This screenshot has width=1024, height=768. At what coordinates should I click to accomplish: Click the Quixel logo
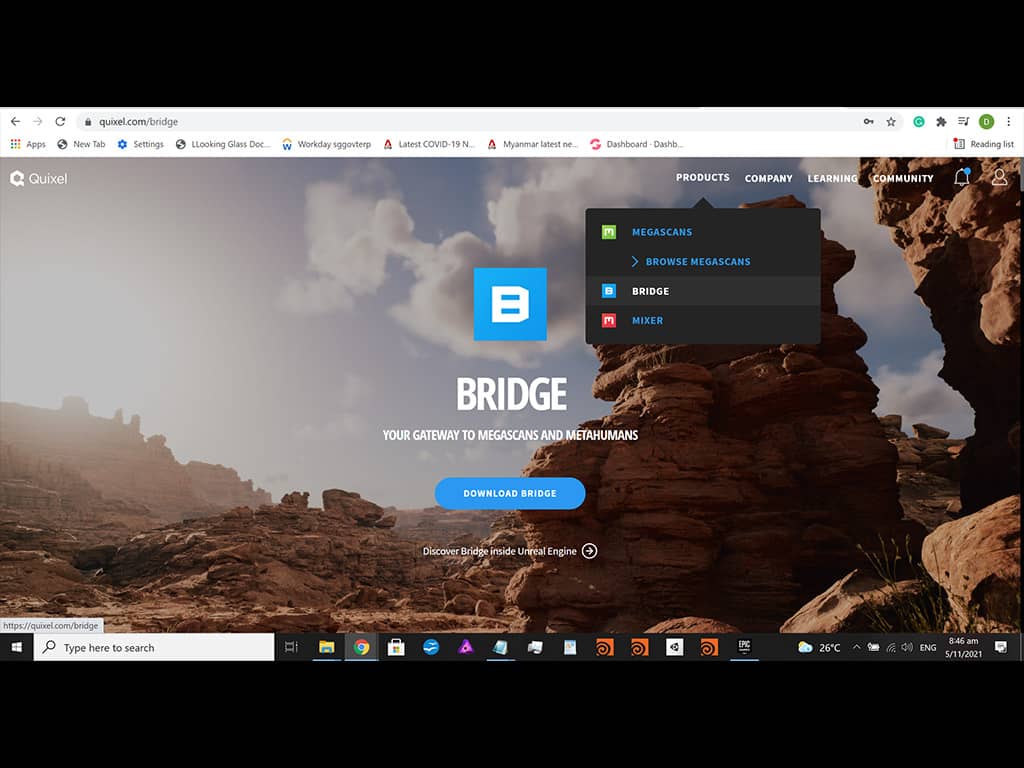click(x=39, y=178)
